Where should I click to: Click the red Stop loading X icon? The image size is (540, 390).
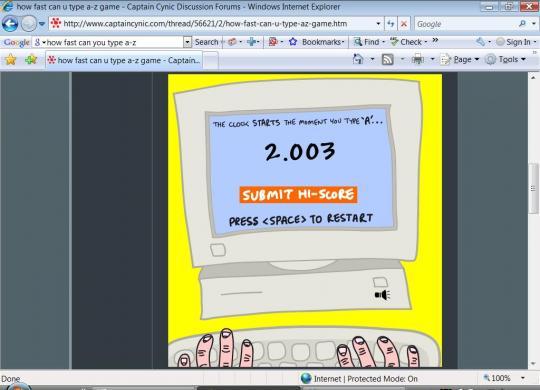[x=404, y=24]
